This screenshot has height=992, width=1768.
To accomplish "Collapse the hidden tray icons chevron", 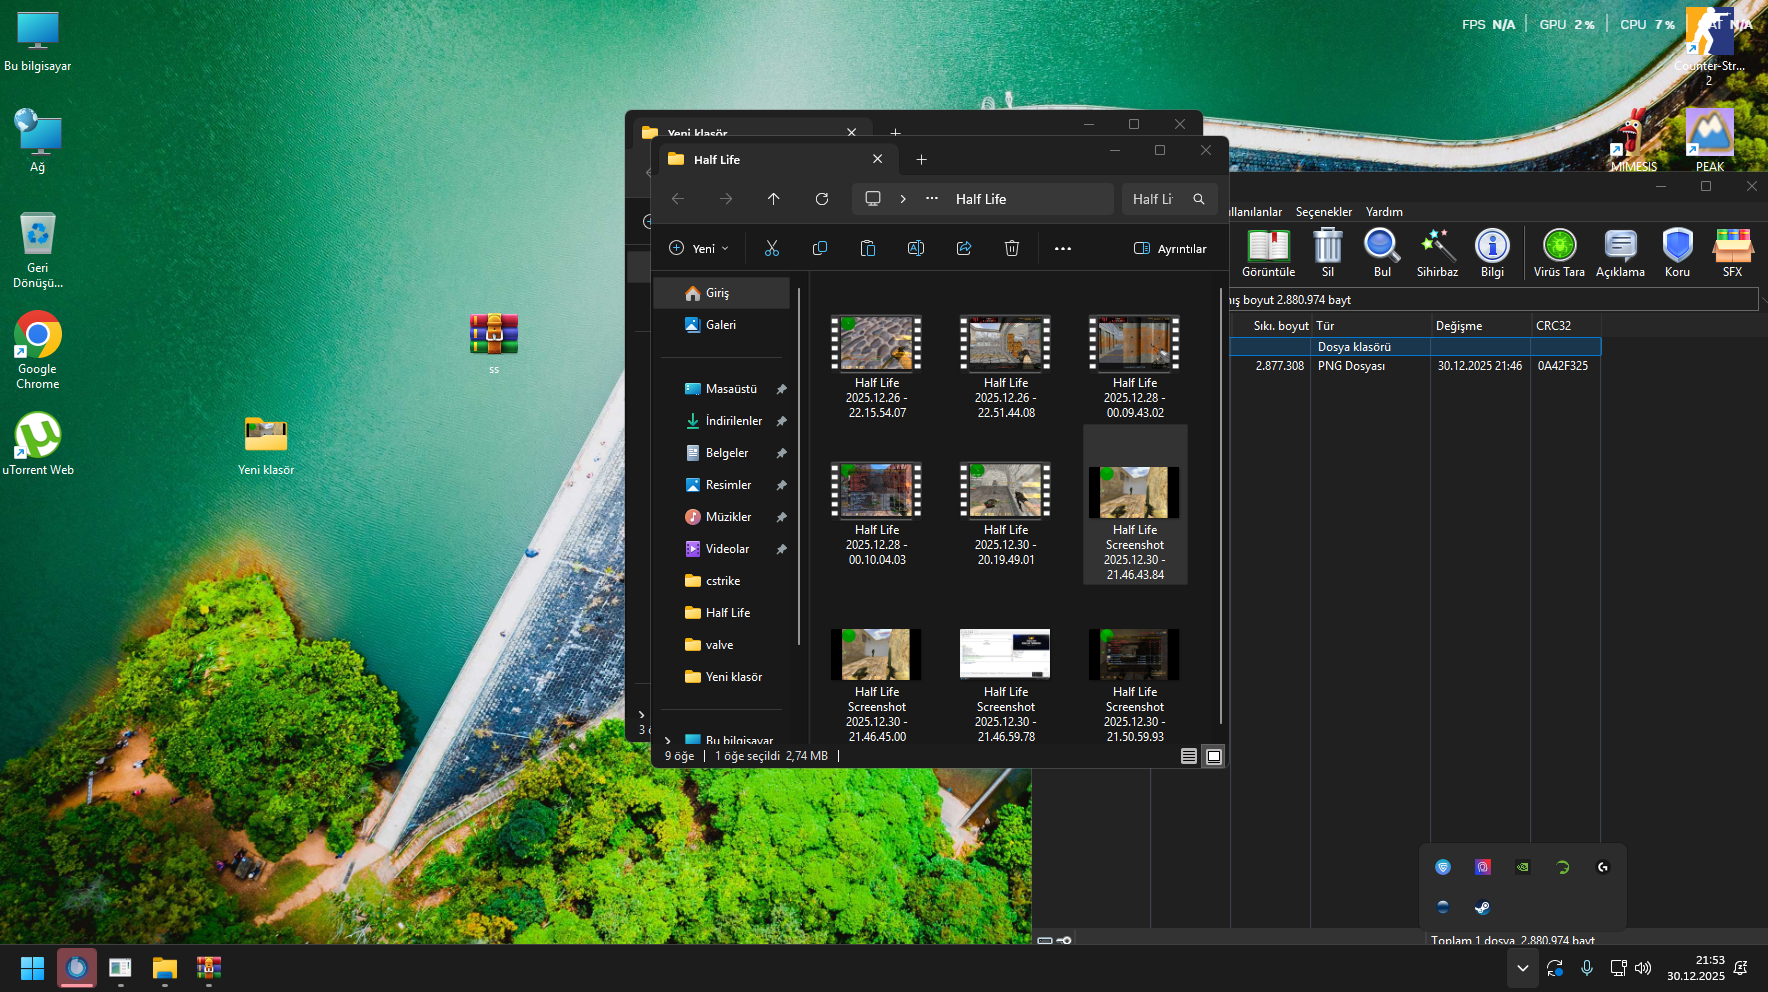I will coord(1522,968).
